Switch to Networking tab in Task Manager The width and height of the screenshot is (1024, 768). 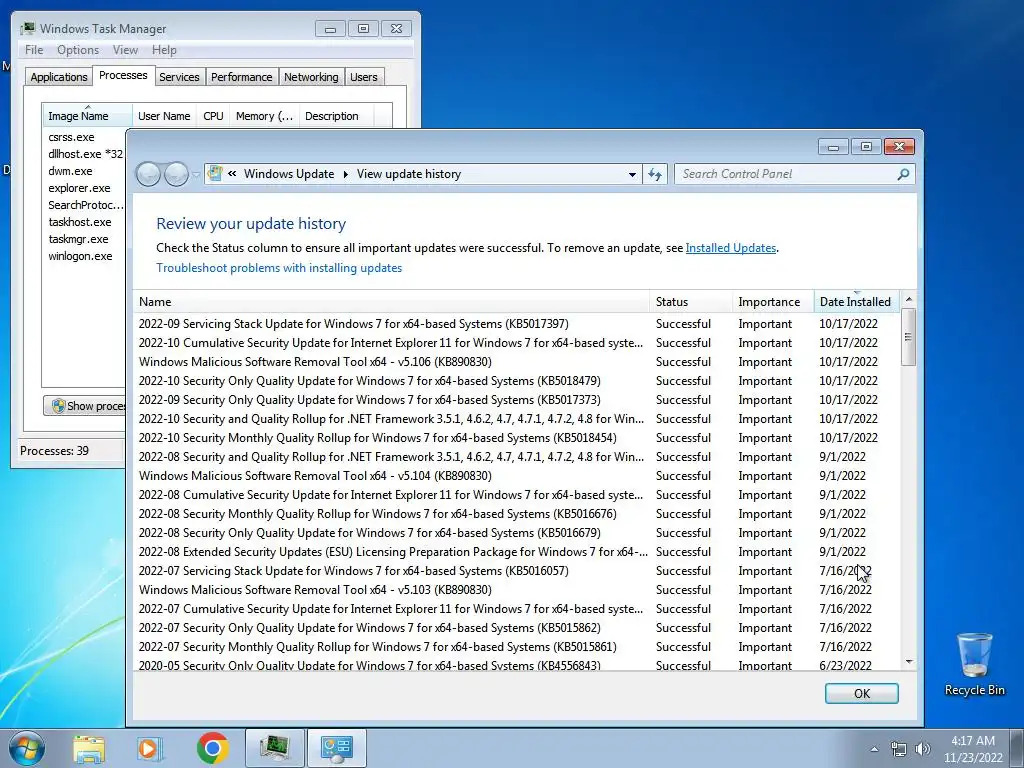[x=311, y=77]
